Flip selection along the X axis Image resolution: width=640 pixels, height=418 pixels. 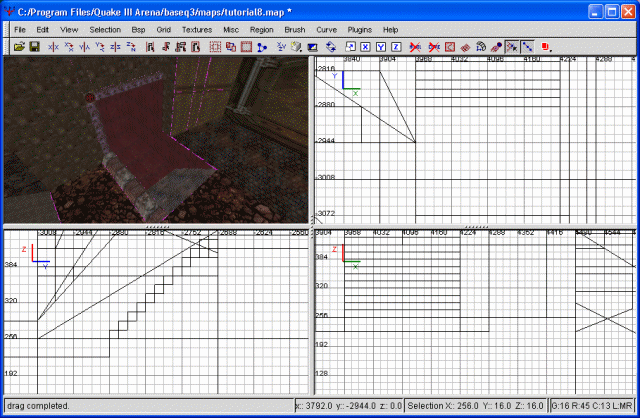(x=53, y=47)
